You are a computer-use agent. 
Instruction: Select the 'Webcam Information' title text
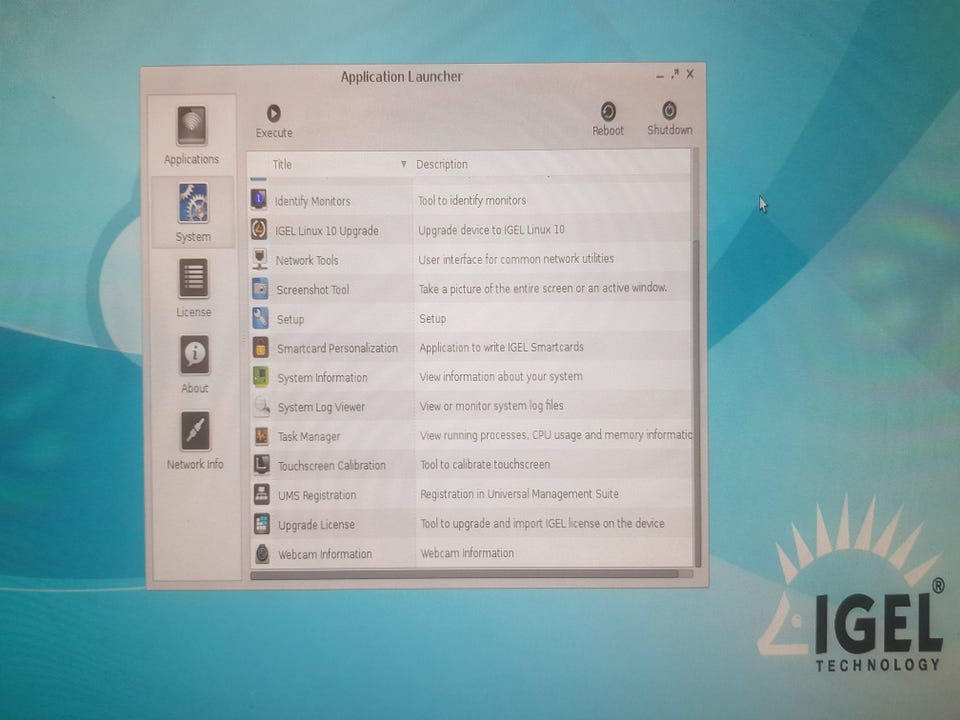(325, 554)
